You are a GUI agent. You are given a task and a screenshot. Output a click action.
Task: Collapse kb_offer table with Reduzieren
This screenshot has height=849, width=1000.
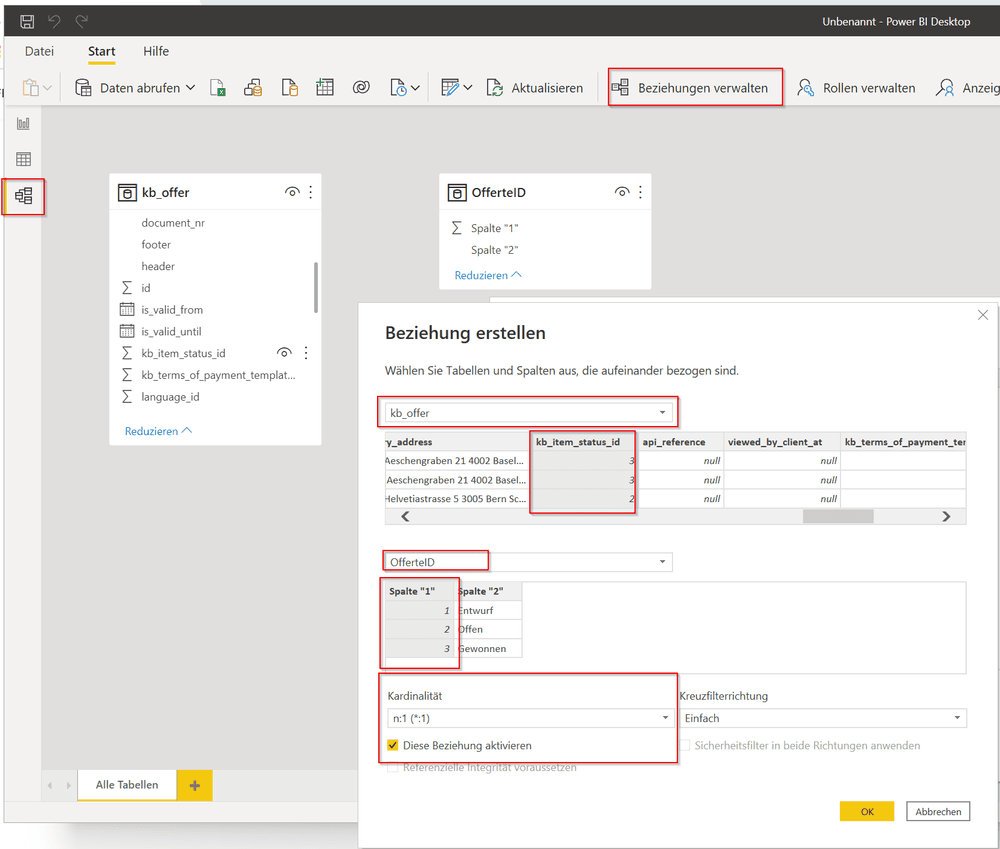click(158, 431)
